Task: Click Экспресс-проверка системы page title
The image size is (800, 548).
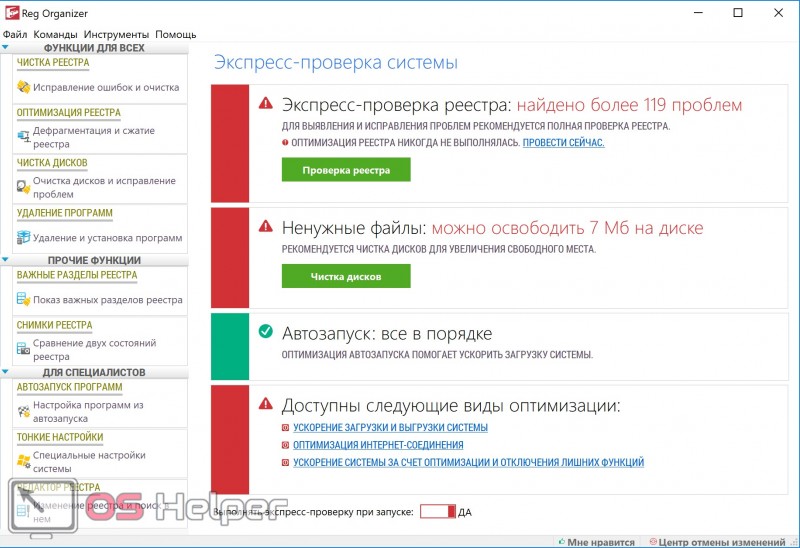Action: click(336, 62)
